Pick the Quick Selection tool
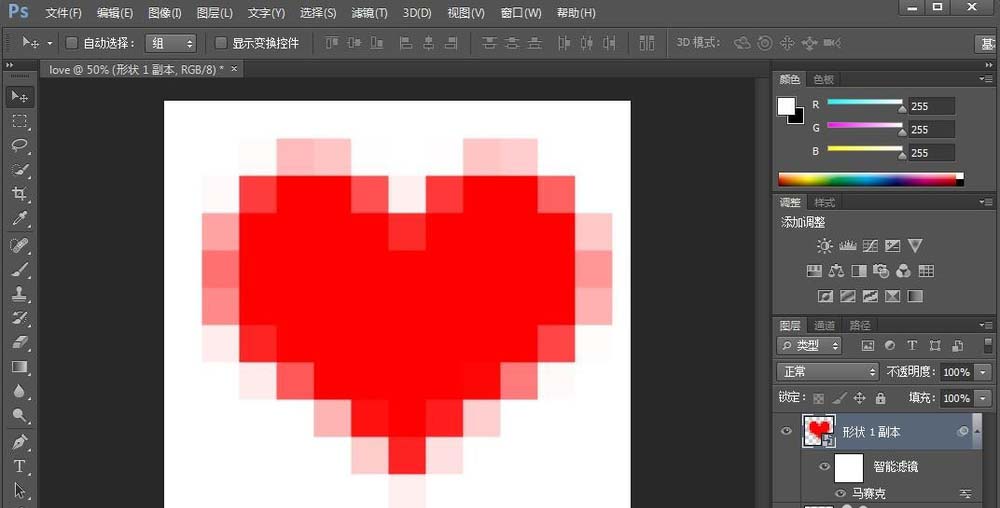 coord(20,170)
